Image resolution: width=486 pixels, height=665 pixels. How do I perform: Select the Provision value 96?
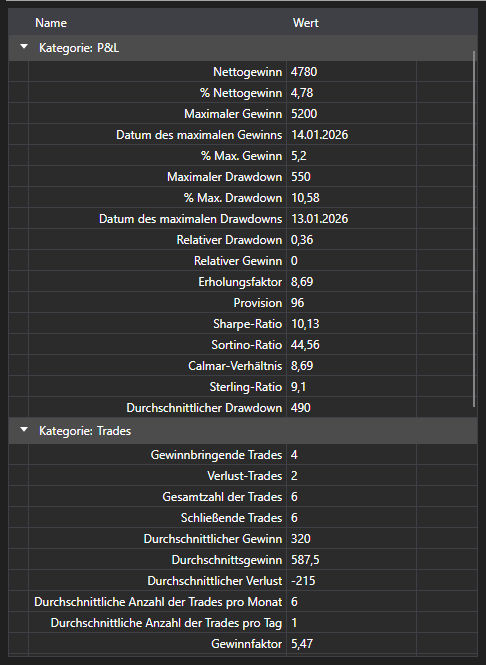tap(297, 303)
